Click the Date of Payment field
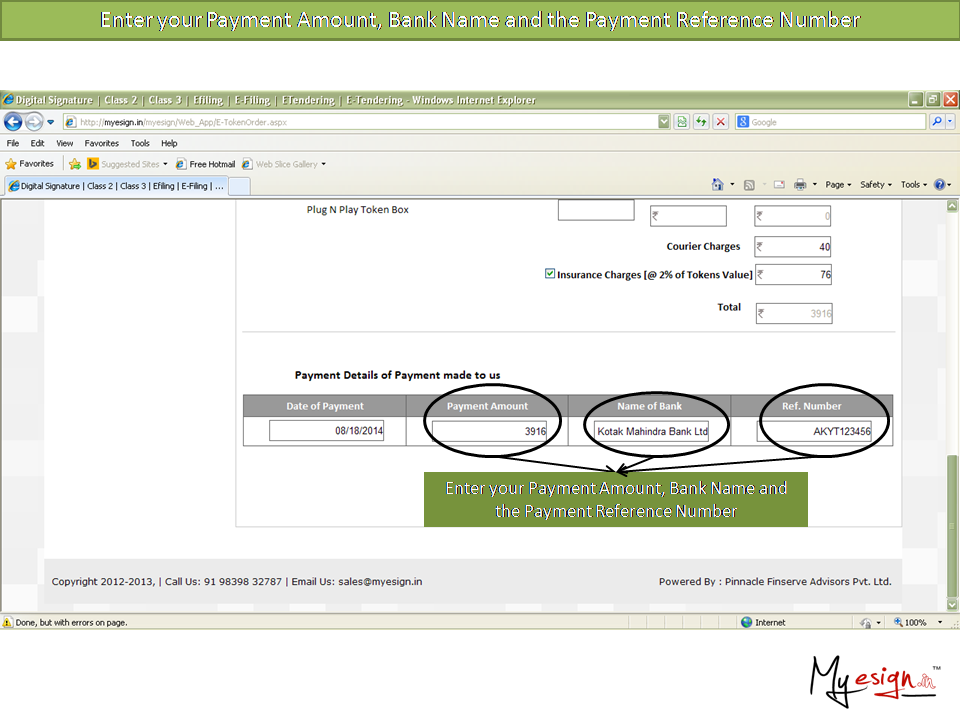 (x=326, y=431)
